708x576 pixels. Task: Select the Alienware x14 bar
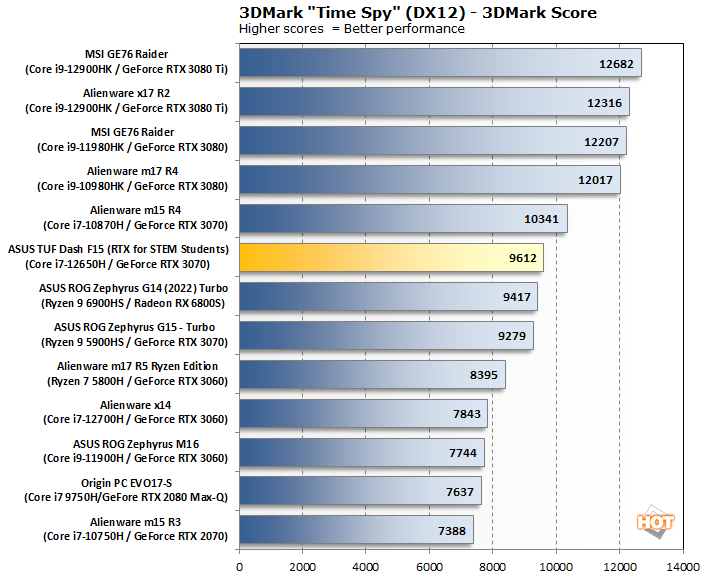[363, 413]
